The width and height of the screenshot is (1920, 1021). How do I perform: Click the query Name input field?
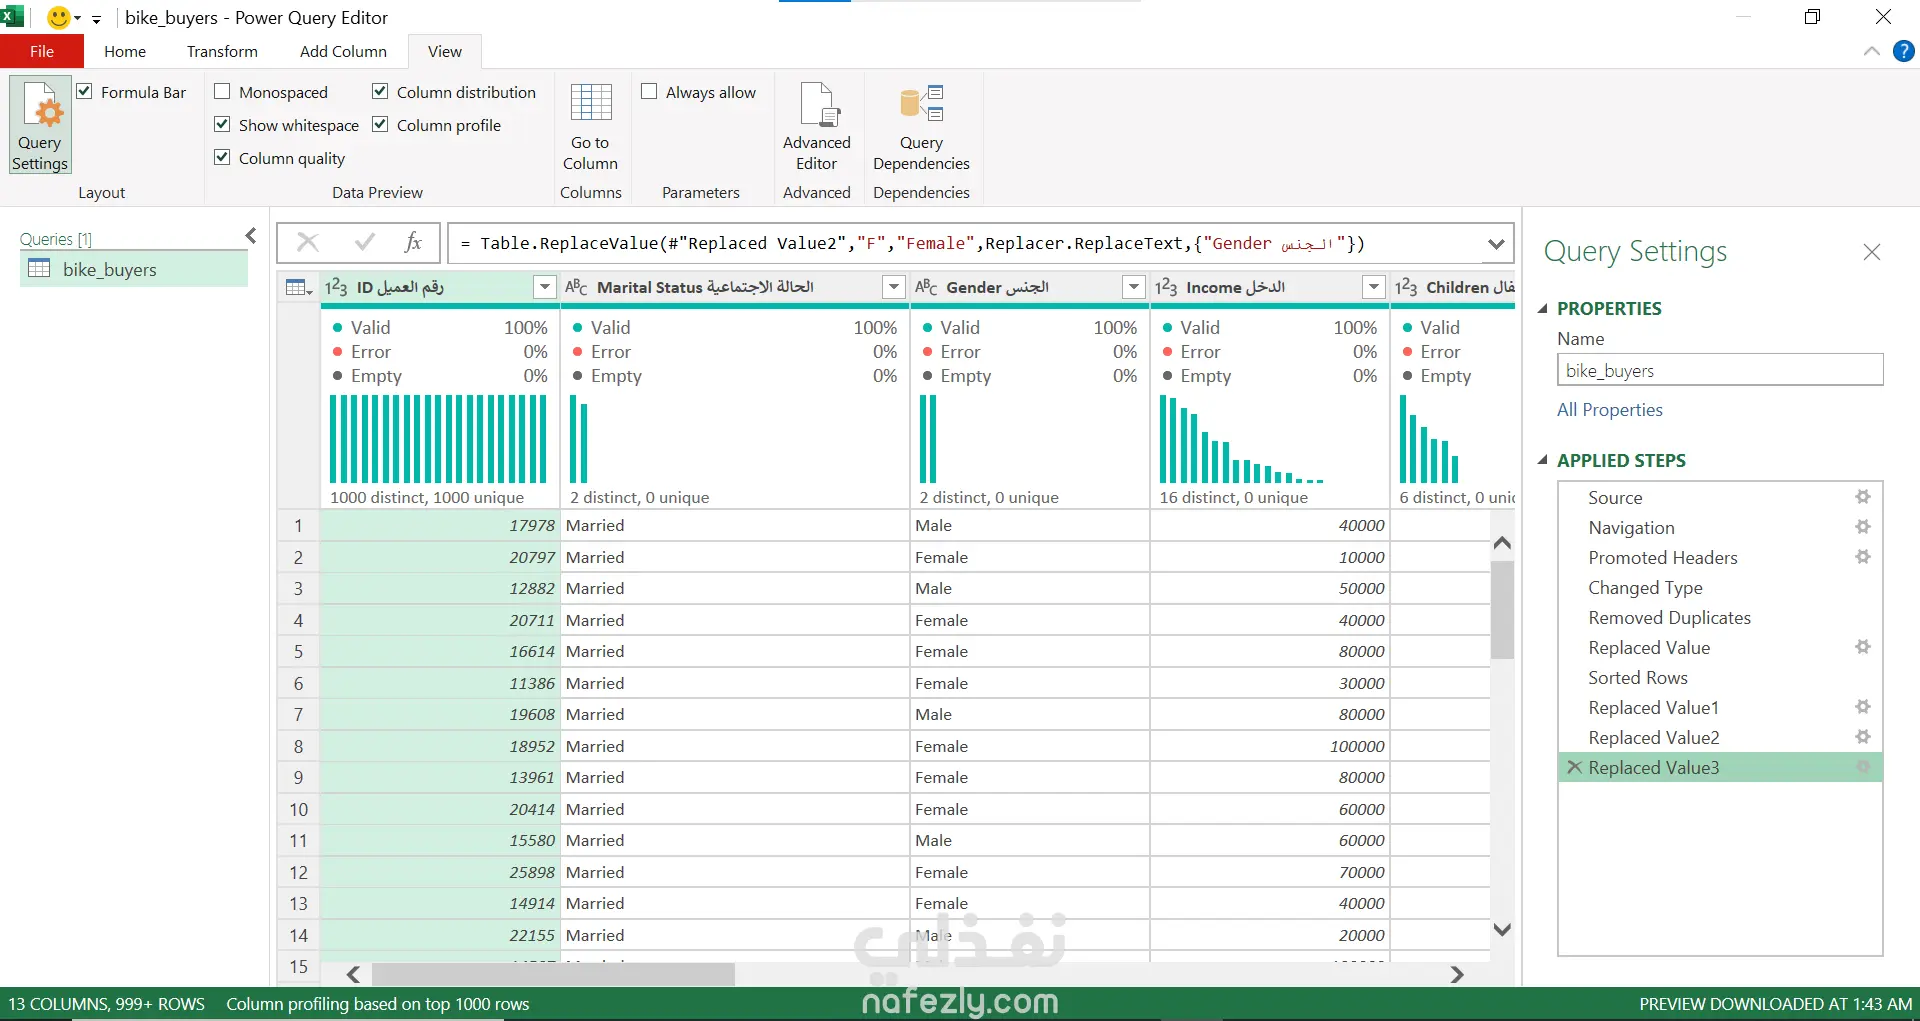(x=1719, y=371)
